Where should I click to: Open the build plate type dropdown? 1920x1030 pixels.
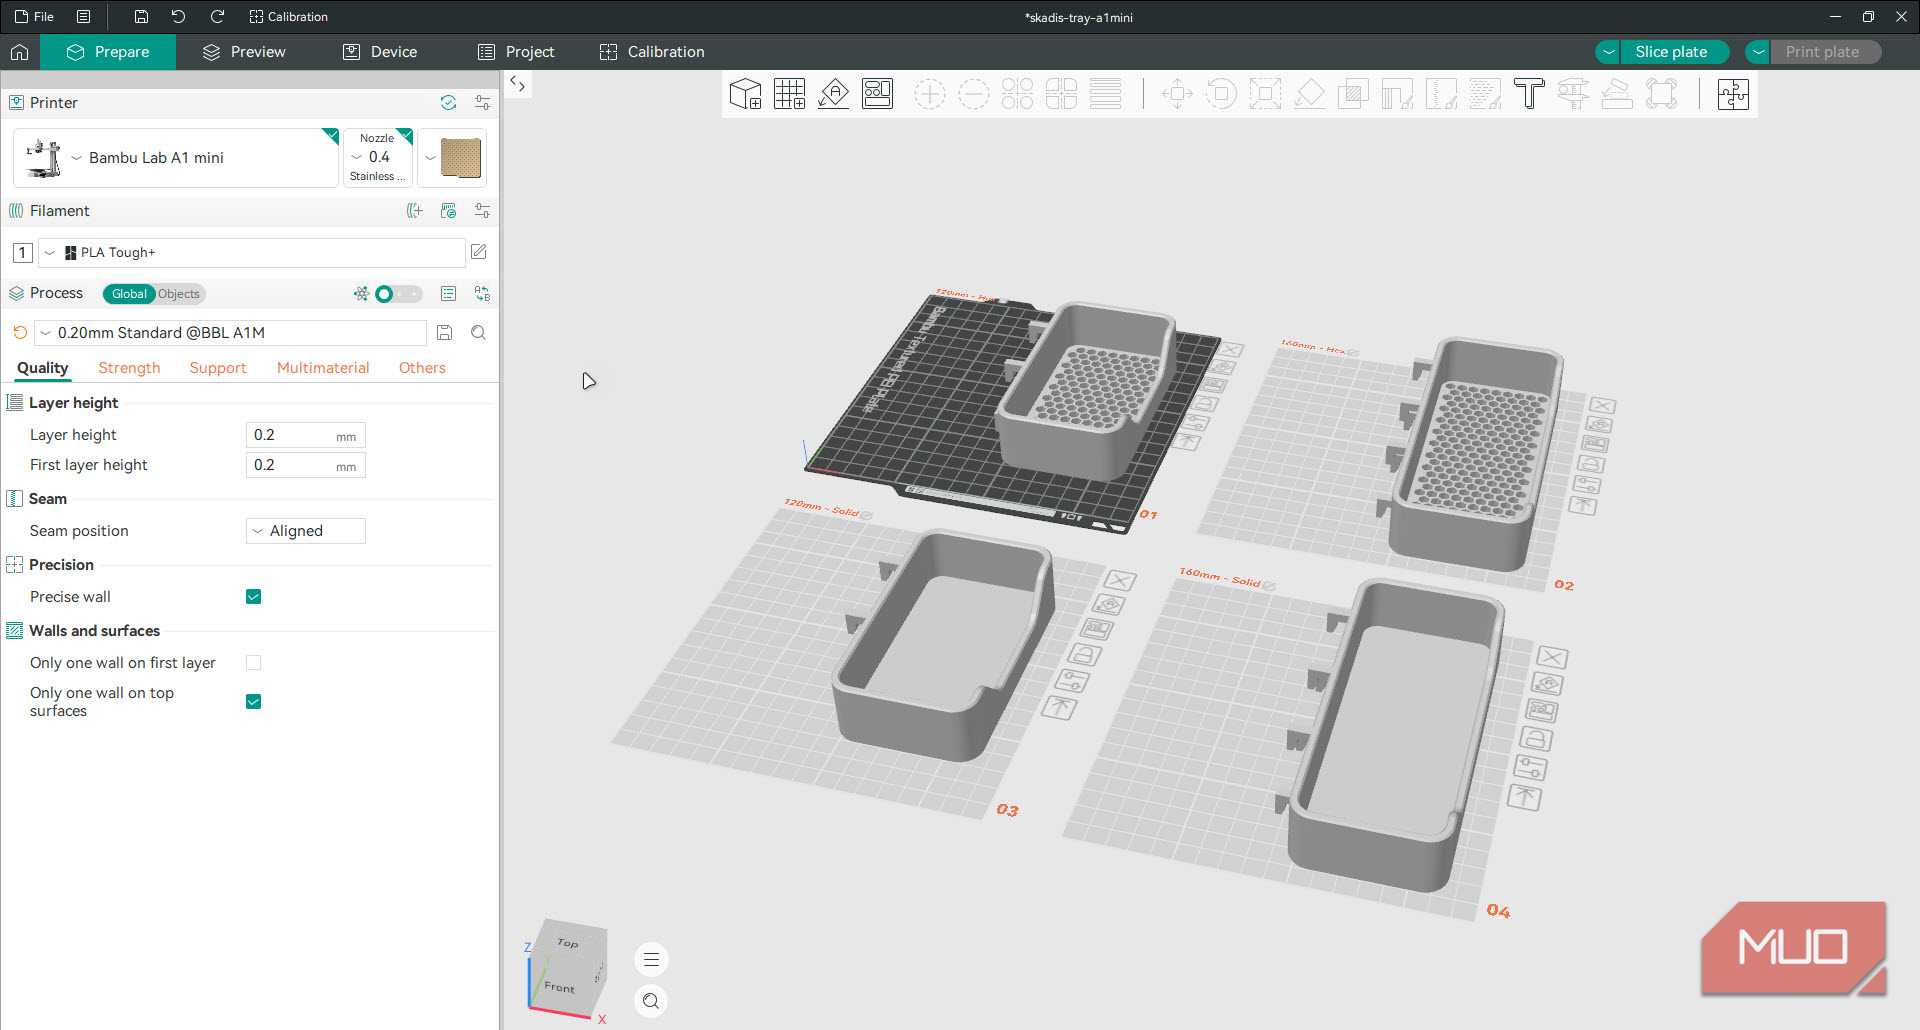[452, 158]
